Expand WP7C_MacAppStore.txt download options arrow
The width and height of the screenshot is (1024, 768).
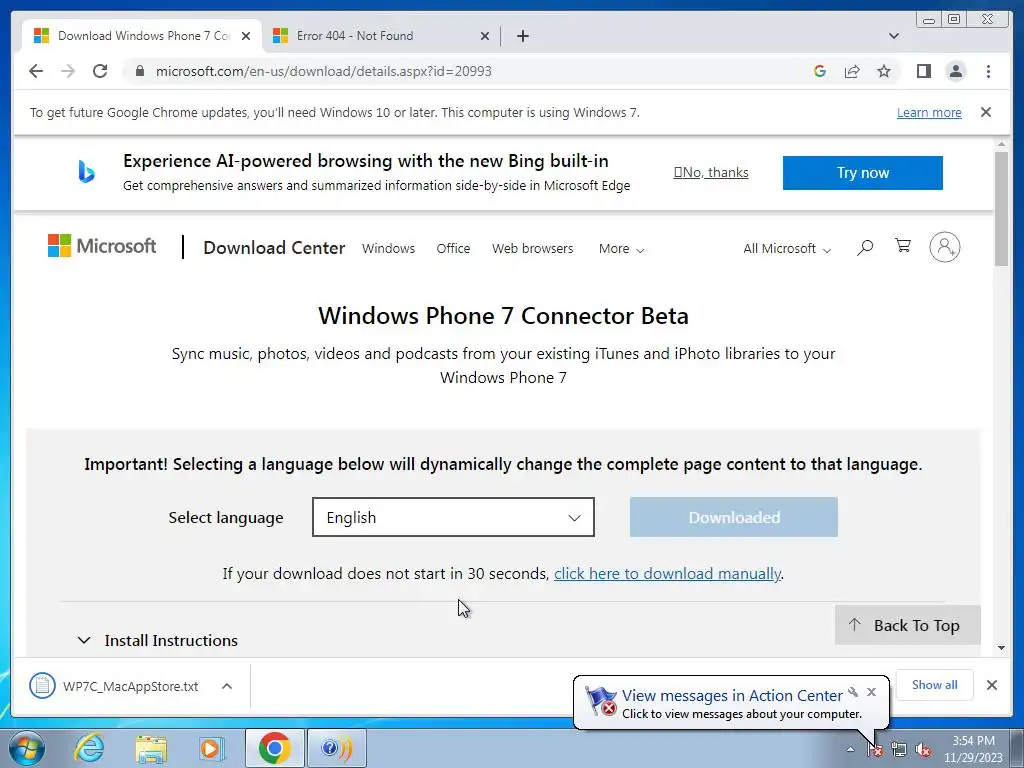point(227,686)
